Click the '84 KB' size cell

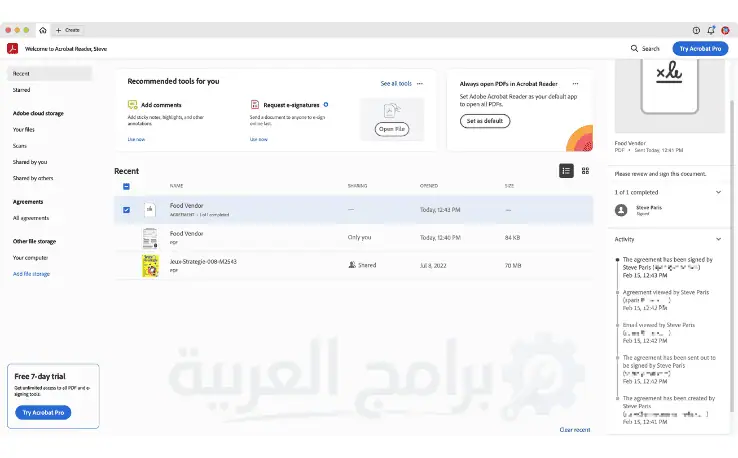(512, 238)
